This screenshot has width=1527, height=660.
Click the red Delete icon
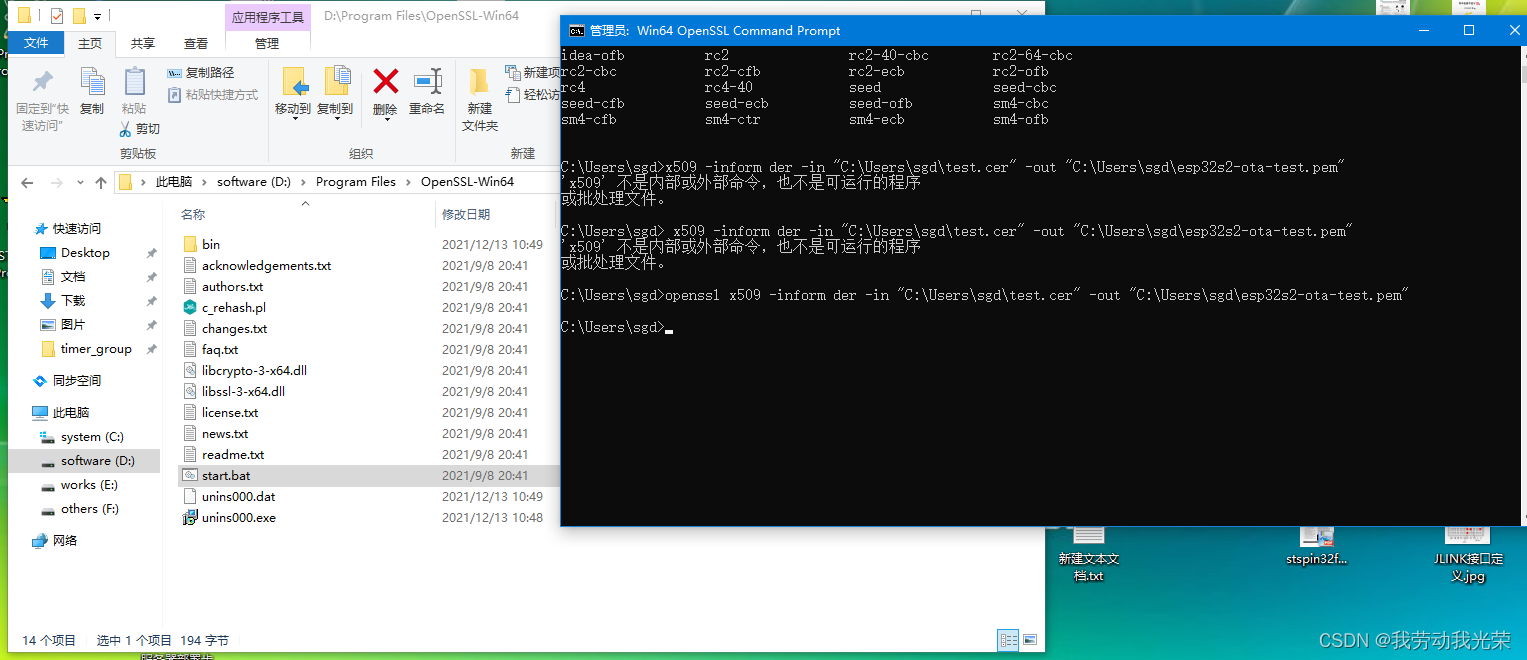[385, 82]
